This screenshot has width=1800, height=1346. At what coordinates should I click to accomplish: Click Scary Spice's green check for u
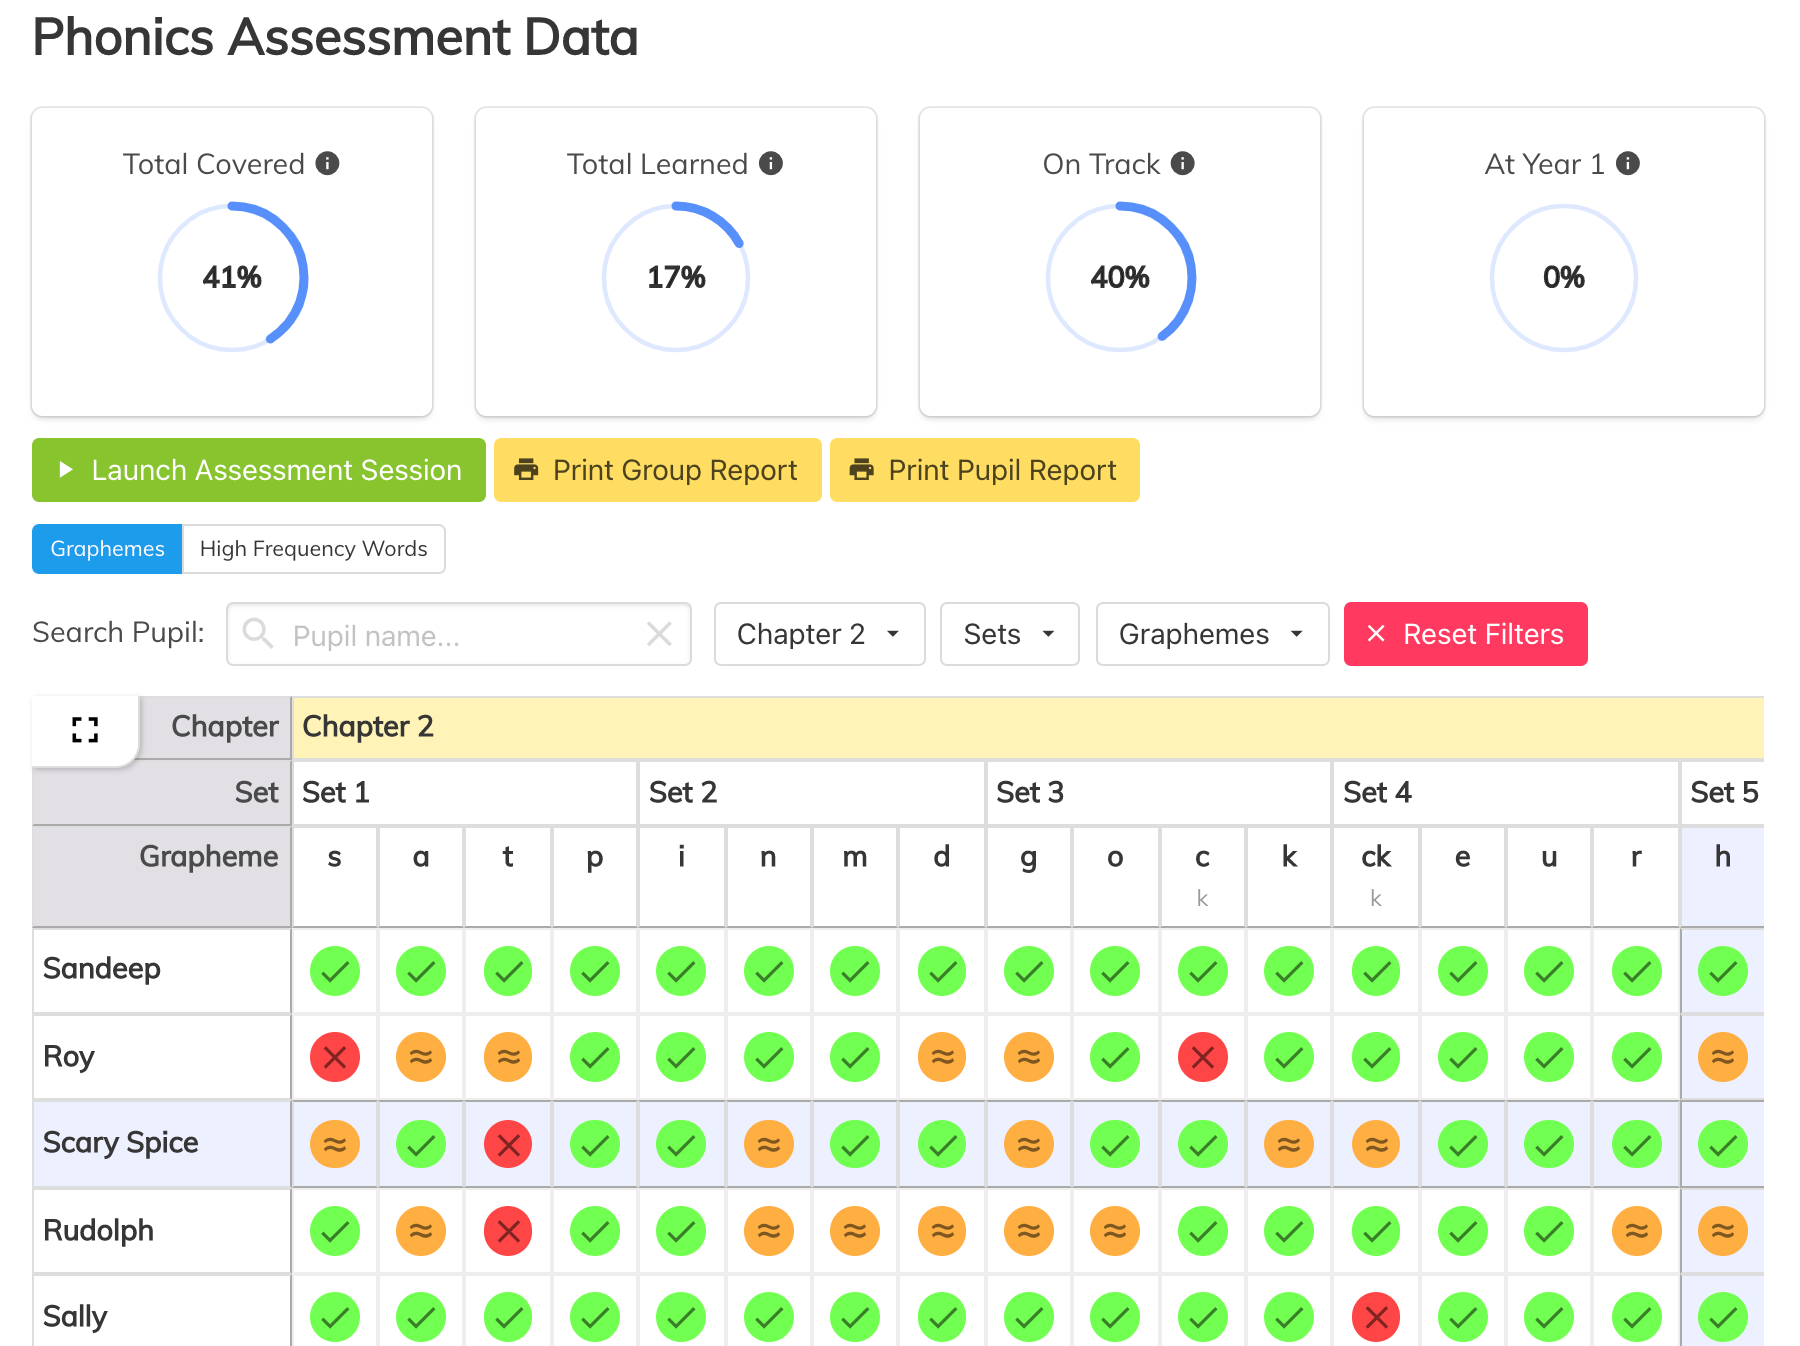click(x=1549, y=1144)
